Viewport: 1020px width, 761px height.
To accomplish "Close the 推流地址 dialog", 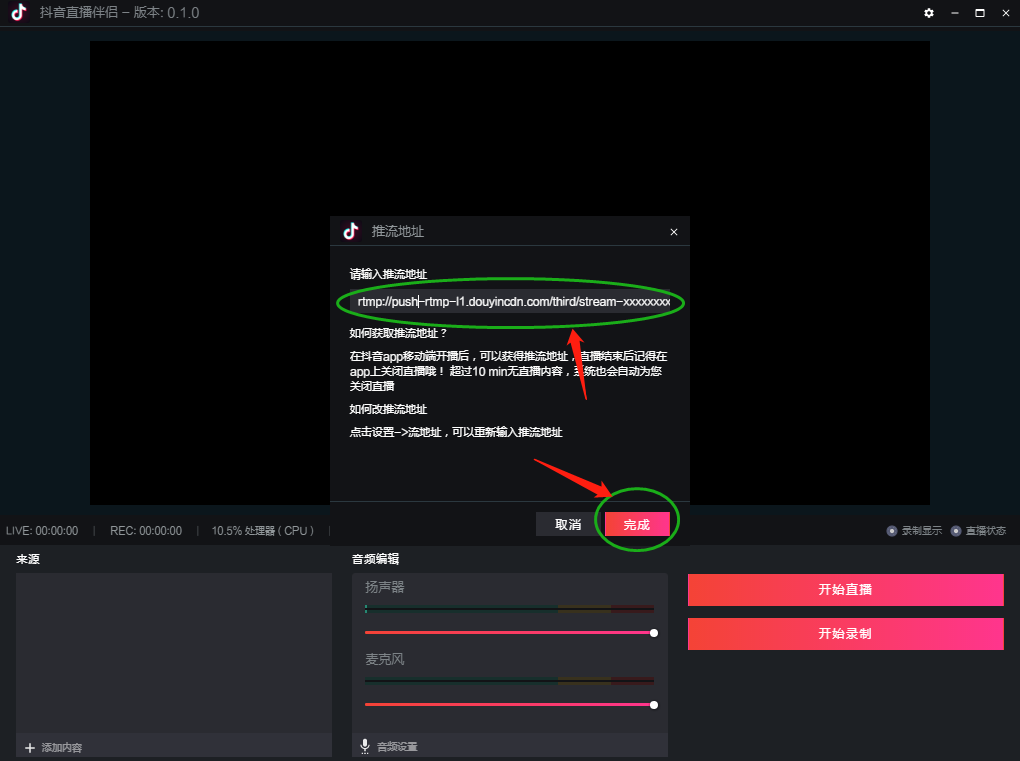I will tap(674, 232).
